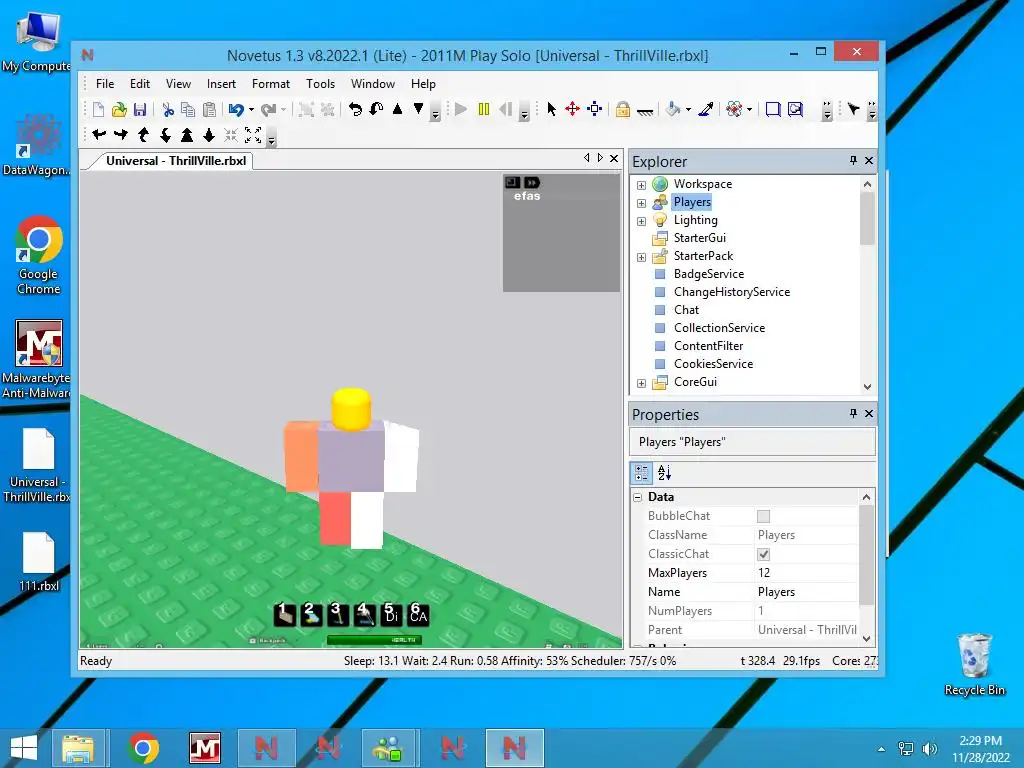This screenshot has height=768, width=1024.
Task: Click the Pan camera left arrow icon
Action: pos(99,135)
